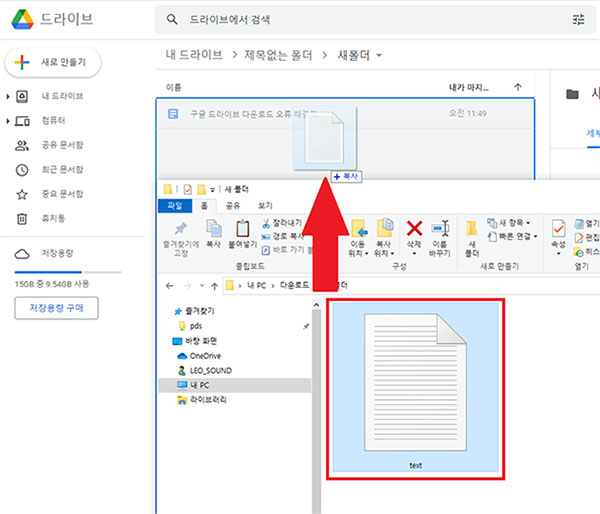Click the 제목없는 폴더 breadcrumb
The width and height of the screenshot is (600, 514).
278,55
